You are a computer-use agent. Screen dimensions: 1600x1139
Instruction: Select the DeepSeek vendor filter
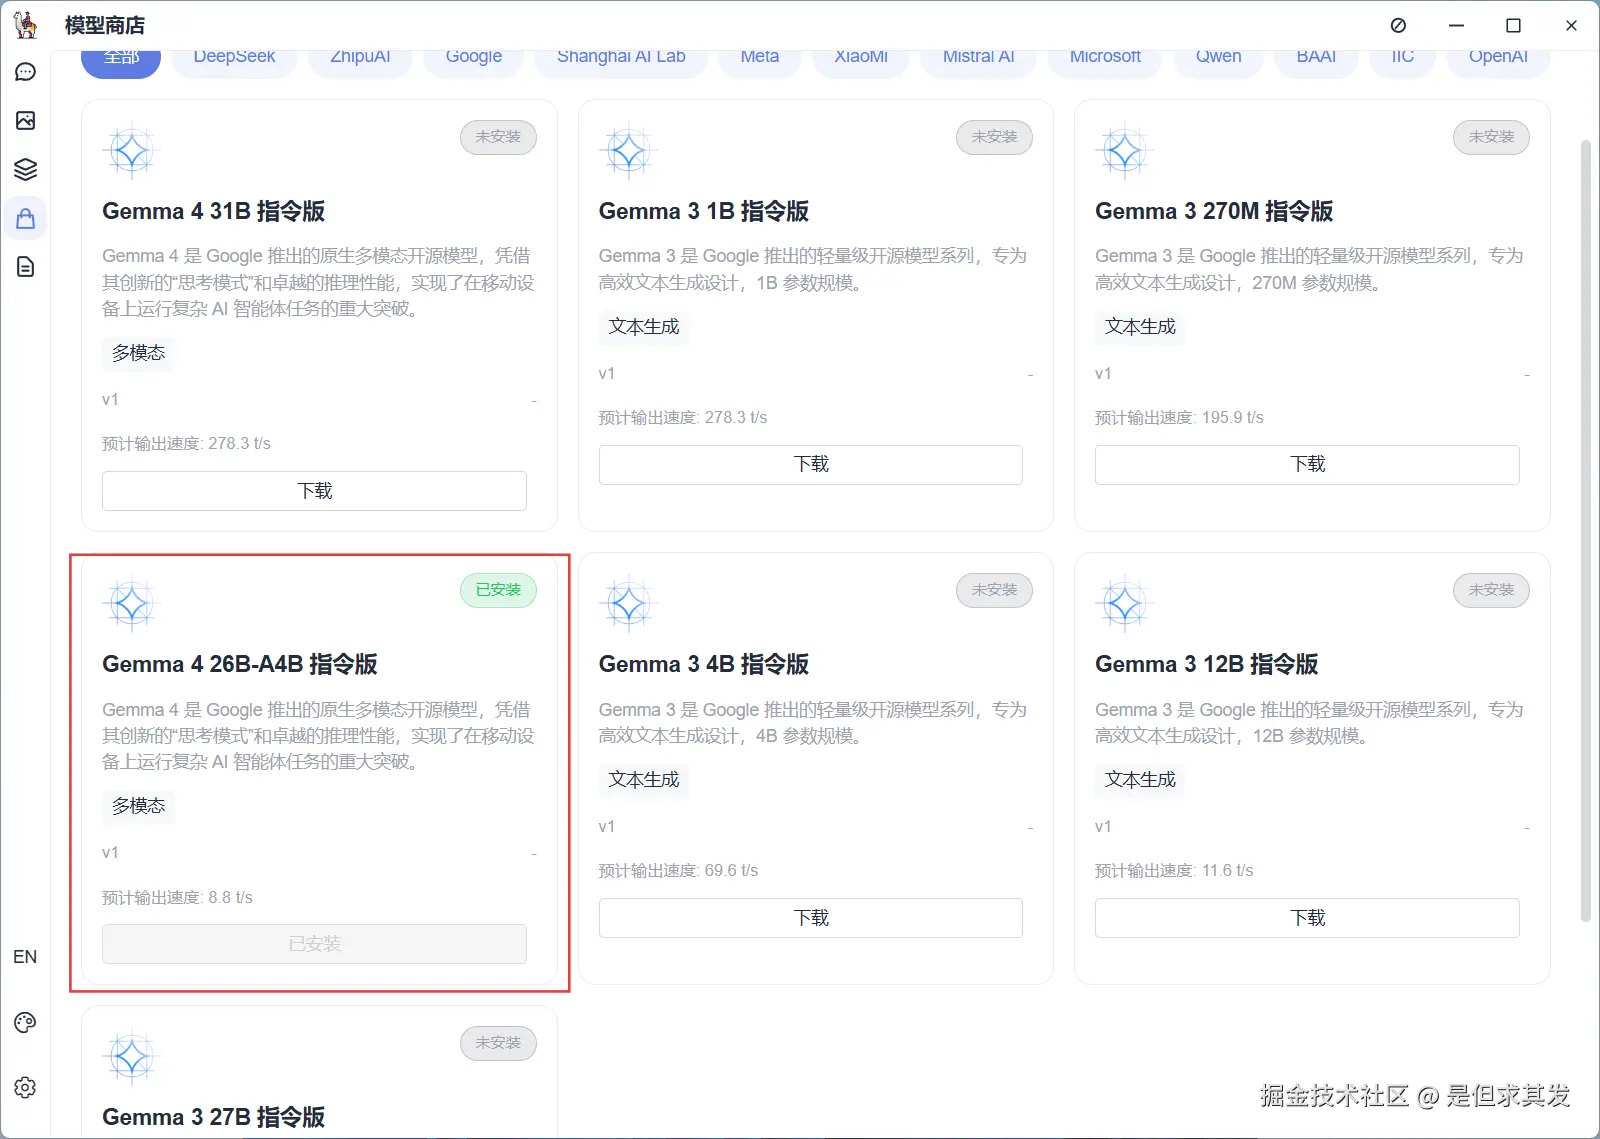(234, 56)
